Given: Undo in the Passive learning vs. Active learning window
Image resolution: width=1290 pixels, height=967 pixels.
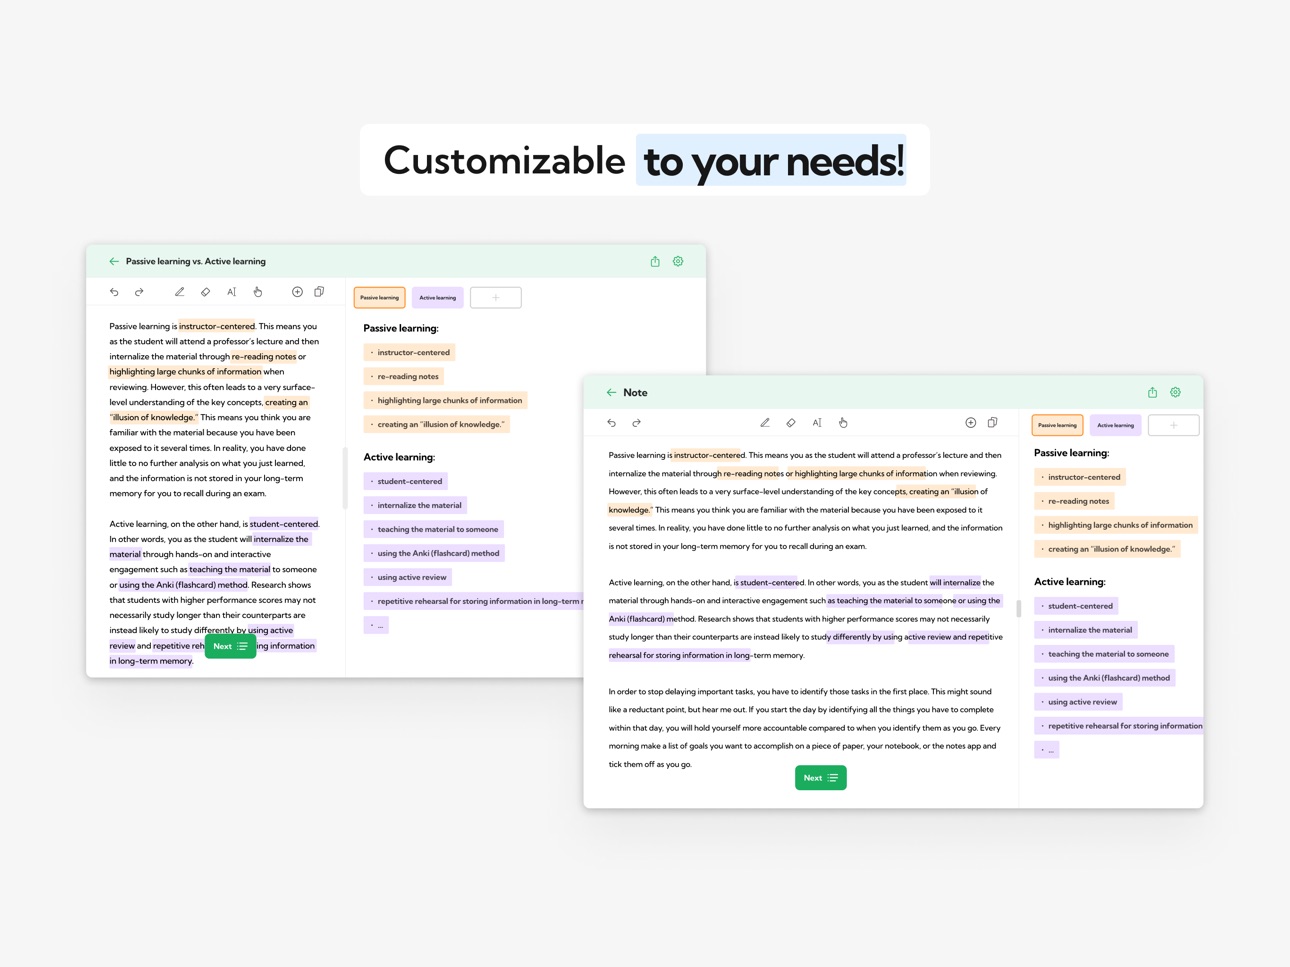Looking at the screenshot, I should (x=114, y=292).
